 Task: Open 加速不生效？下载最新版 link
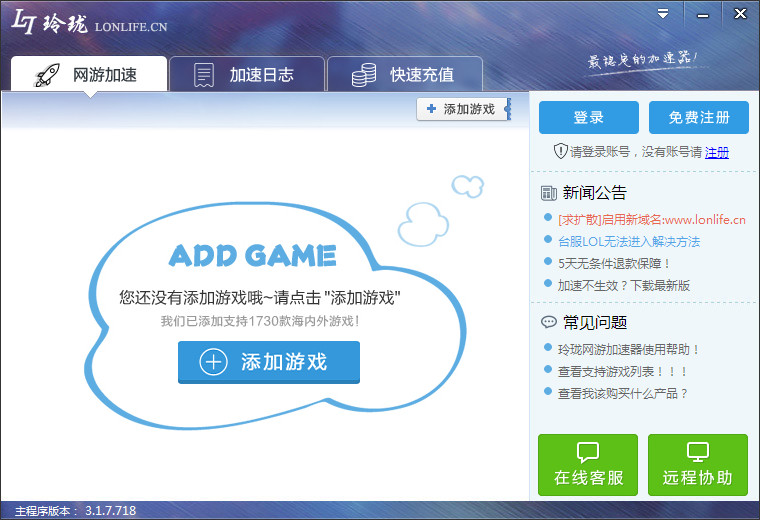click(624, 285)
